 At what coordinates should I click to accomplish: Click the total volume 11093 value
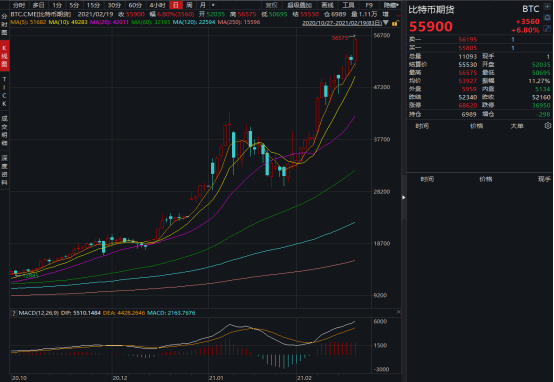click(468, 57)
